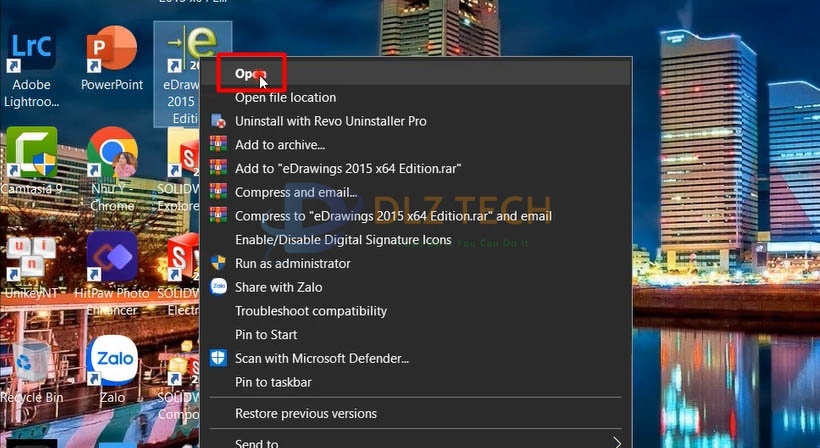This screenshot has height=448, width=820.
Task: Choose Compress and email... entry
Action: 295,192
